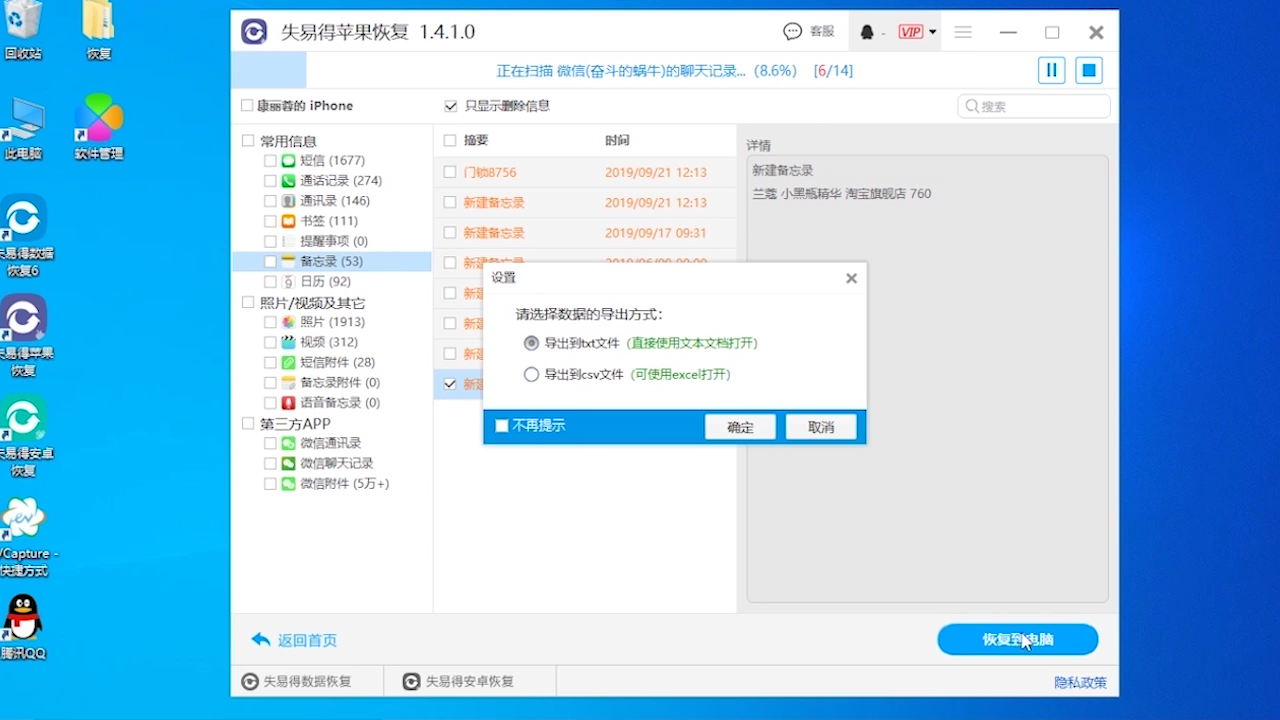Image resolution: width=1280 pixels, height=720 pixels.
Task: Check the 第三方APP category checkbox
Action: coord(248,423)
